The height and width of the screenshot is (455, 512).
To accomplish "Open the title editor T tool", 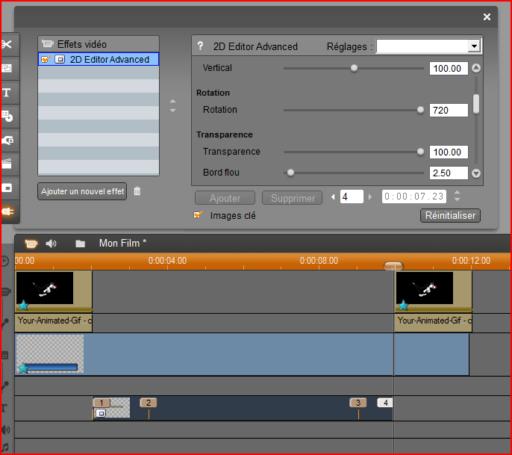I will point(7,92).
